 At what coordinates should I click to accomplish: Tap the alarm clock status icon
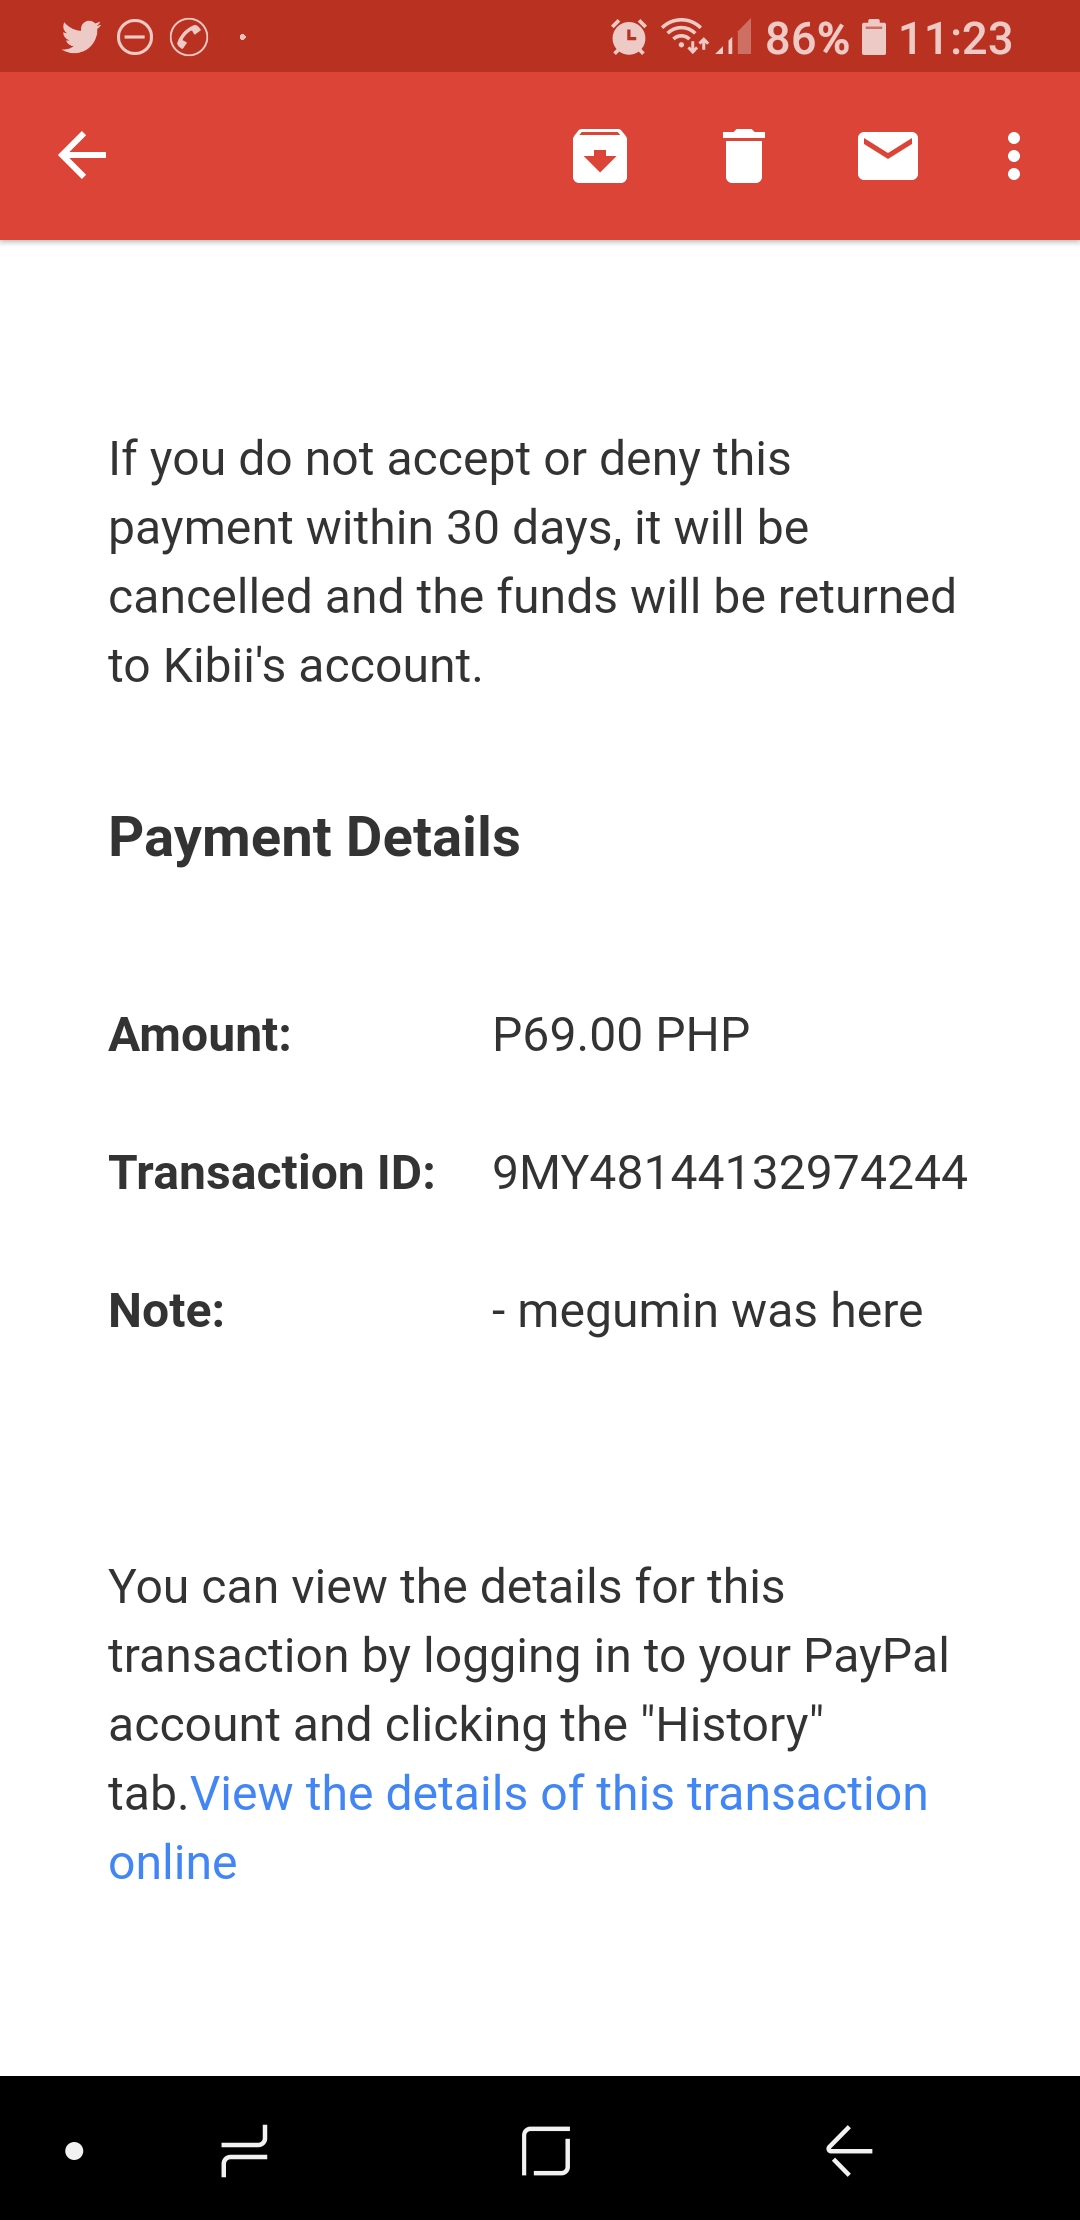pyautogui.click(x=629, y=38)
